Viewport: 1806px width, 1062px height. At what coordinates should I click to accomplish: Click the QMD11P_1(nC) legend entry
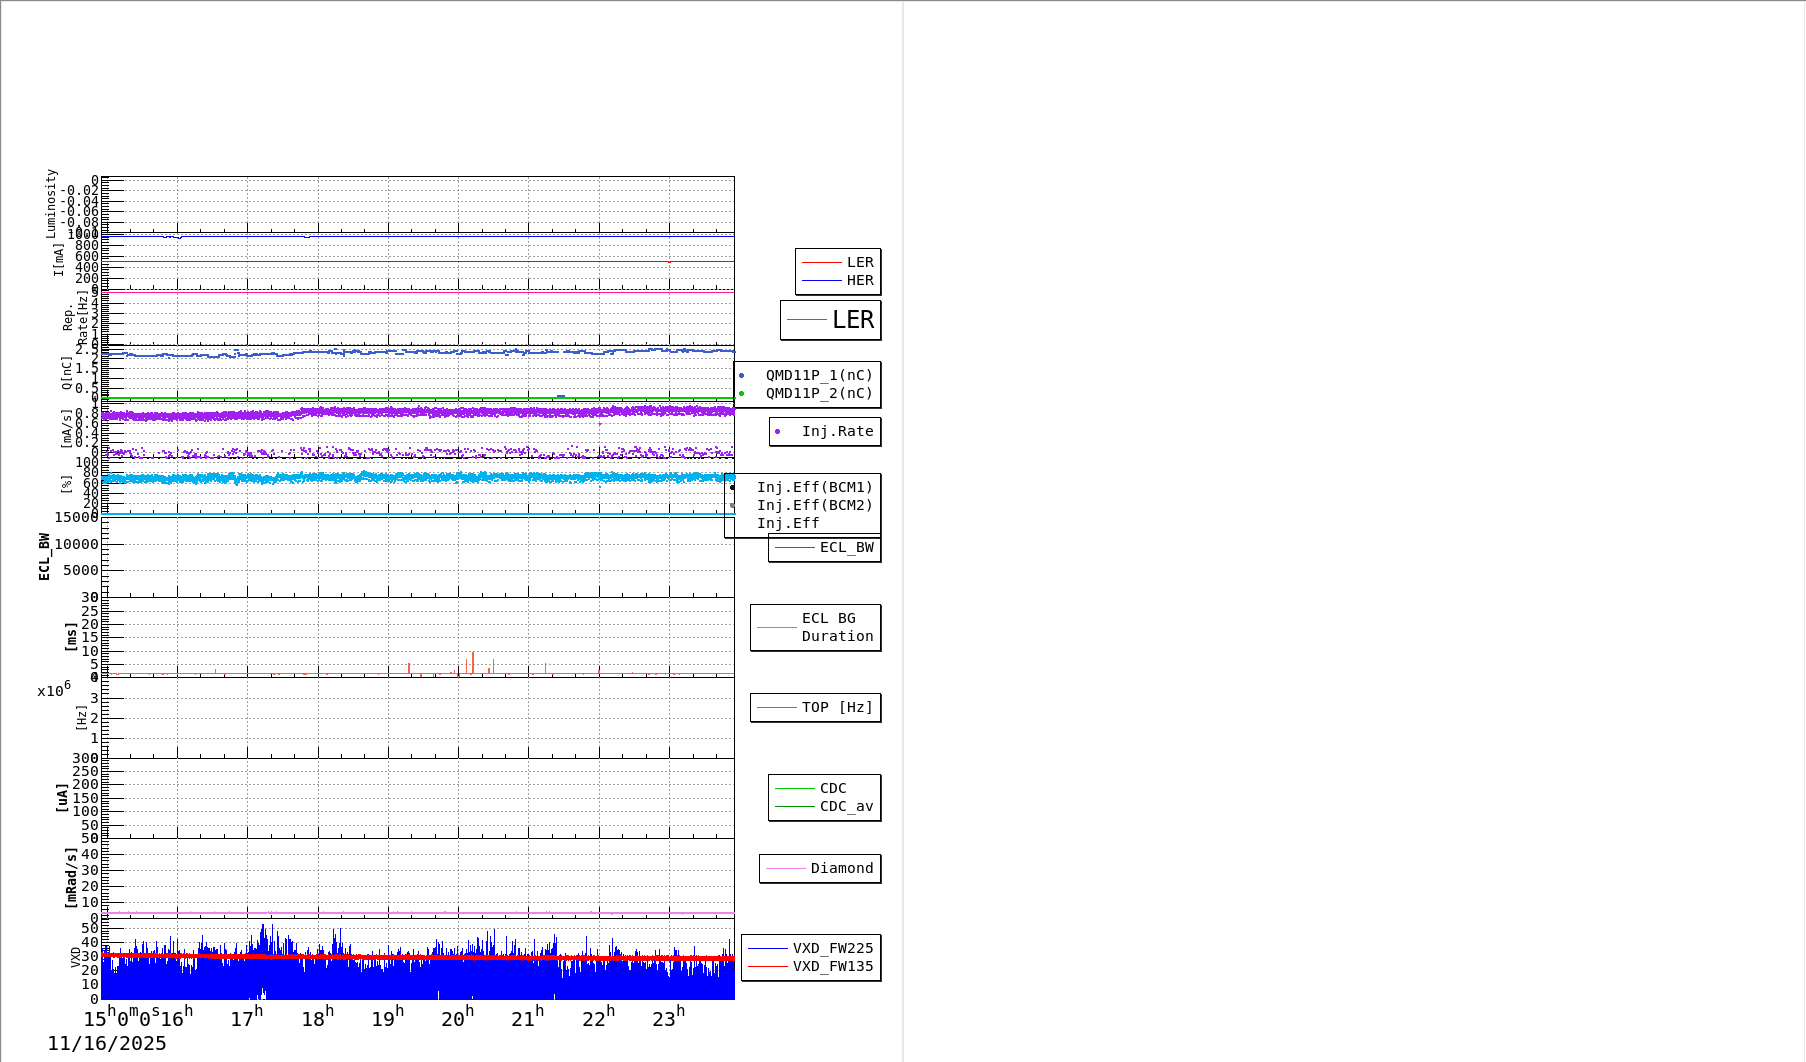818,376
